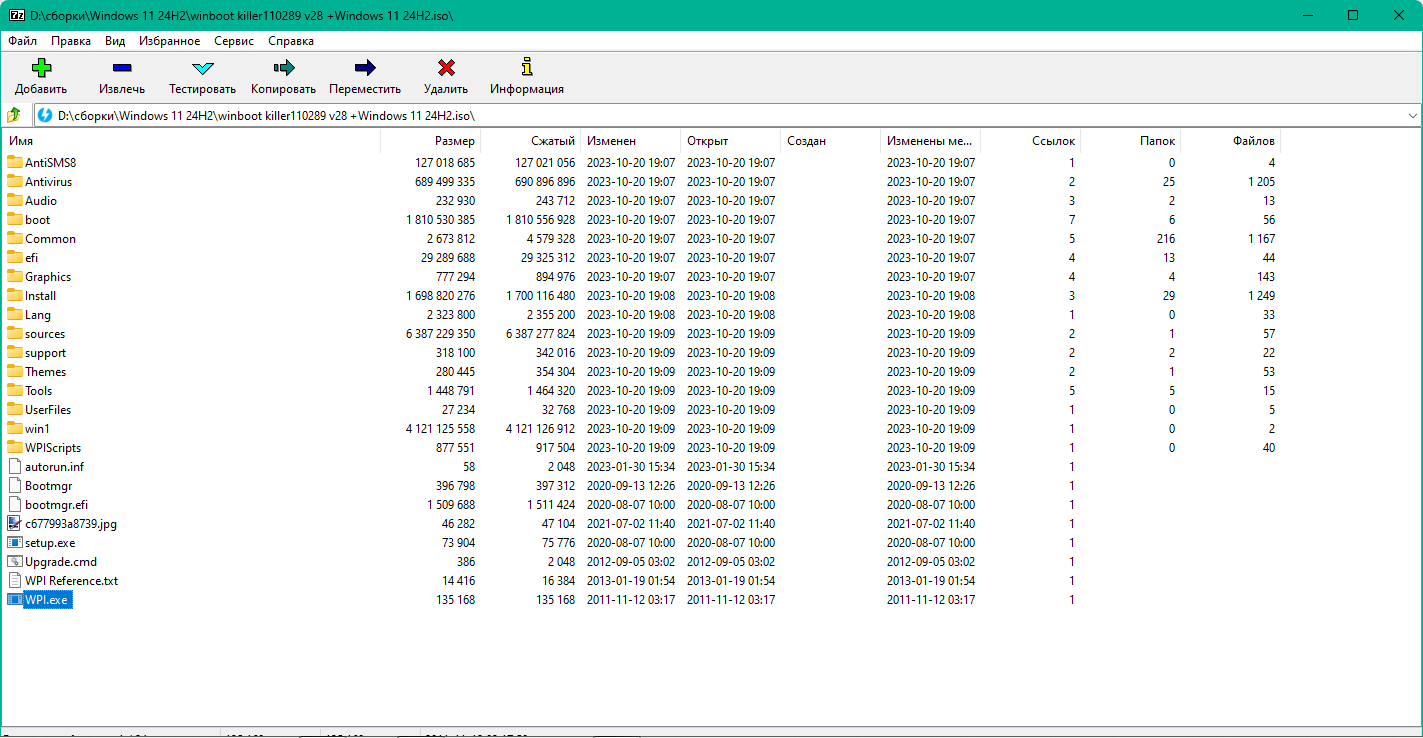Viewport: 1423px width, 738px height.
Task: Click inside the address path field
Action: coord(700,115)
